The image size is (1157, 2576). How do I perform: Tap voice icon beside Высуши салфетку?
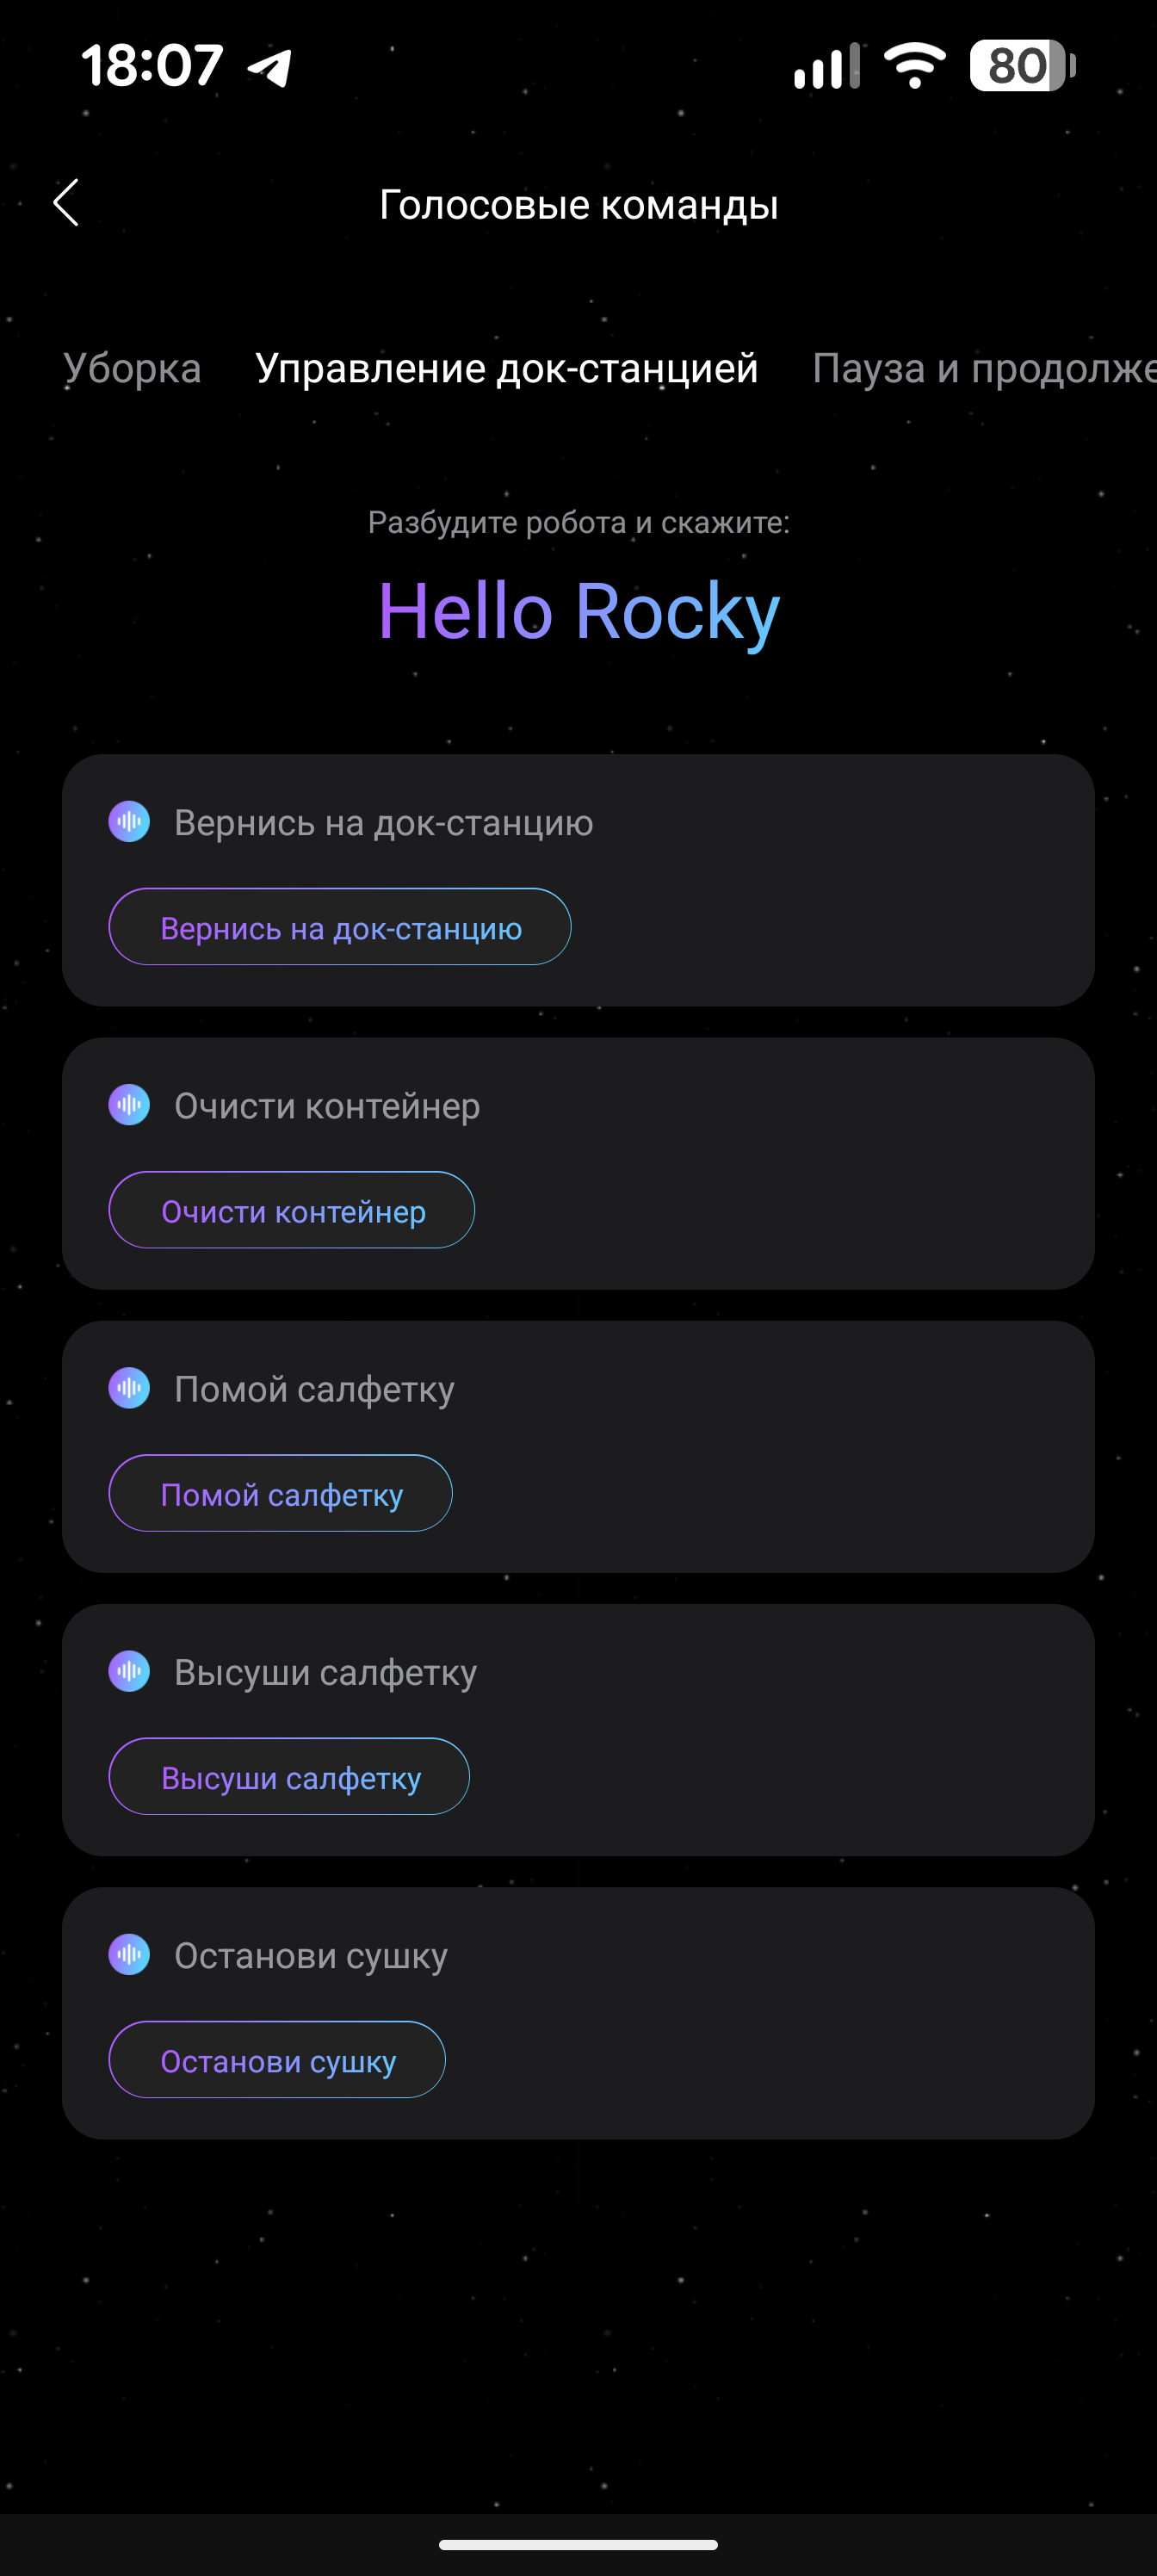pyautogui.click(x=129, y=1671)
